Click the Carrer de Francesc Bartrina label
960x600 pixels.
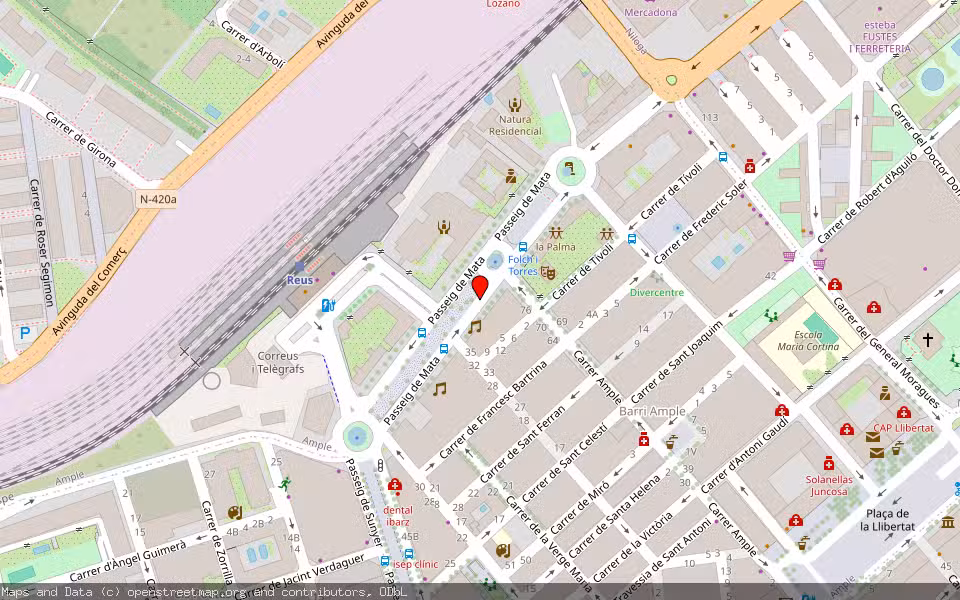(x=493, y=409)
